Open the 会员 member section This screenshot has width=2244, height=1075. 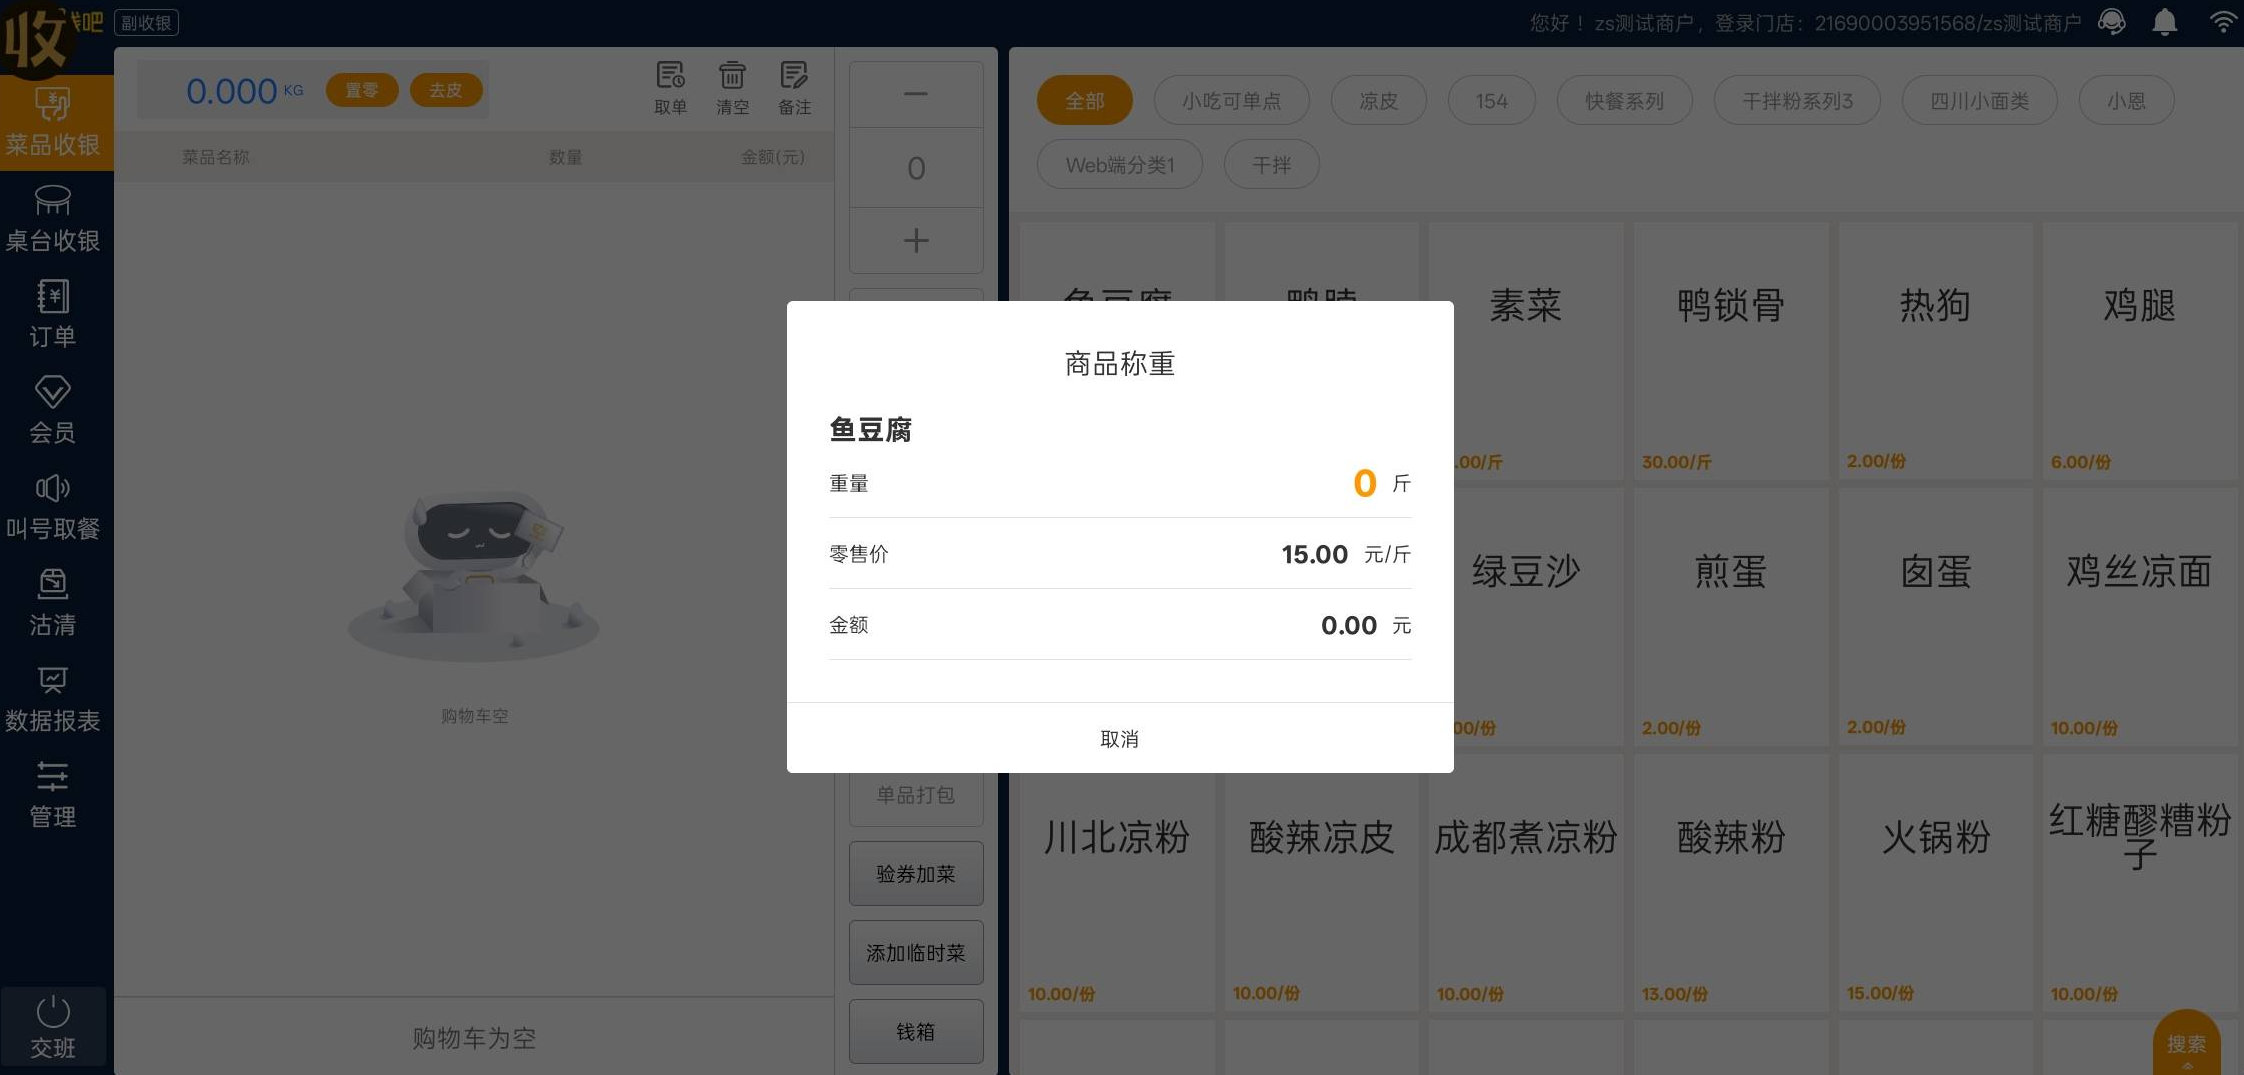pyautogui.click(x=53, y=411)
